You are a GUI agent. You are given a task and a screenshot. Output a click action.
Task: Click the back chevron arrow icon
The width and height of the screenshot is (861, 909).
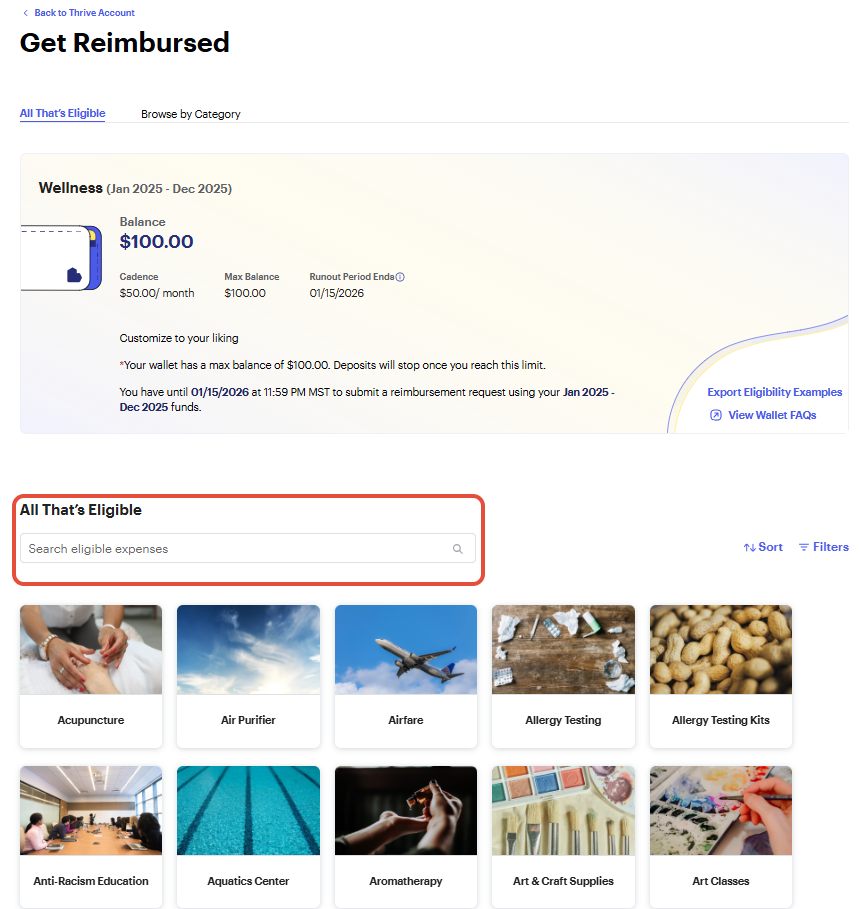[x=25, y=13]
